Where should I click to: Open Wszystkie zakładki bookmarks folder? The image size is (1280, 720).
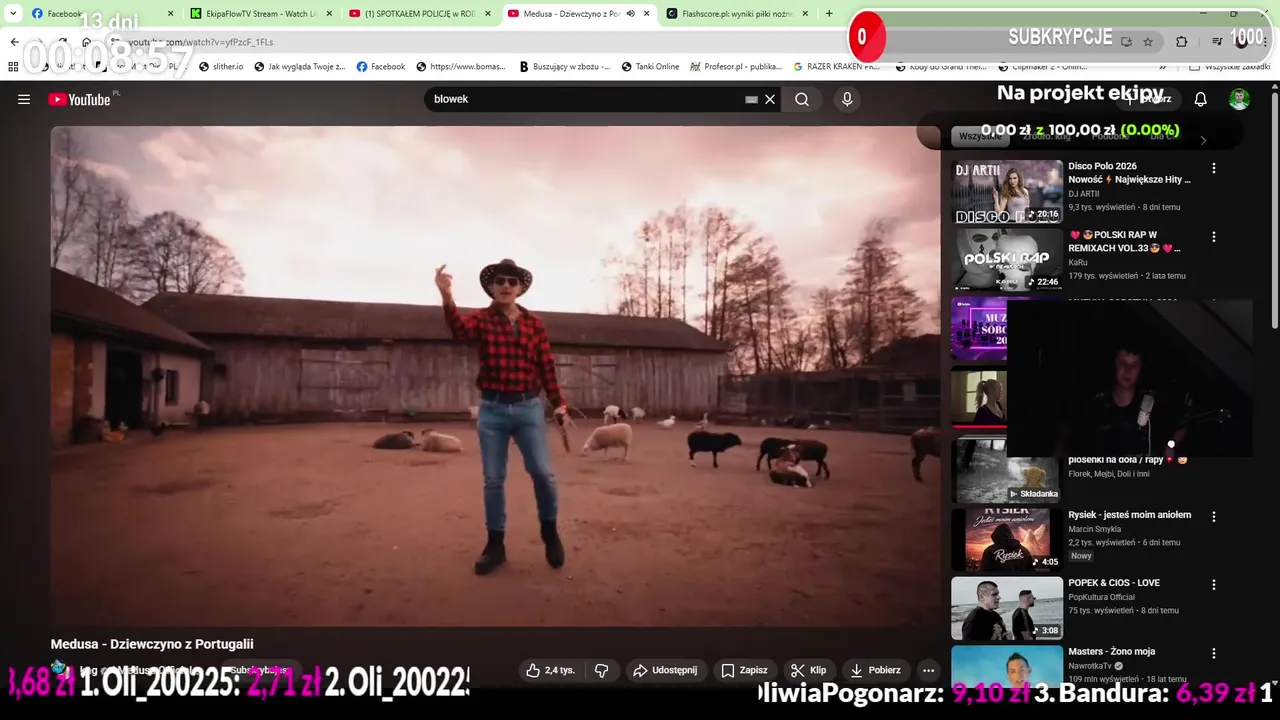(1230, 67)
